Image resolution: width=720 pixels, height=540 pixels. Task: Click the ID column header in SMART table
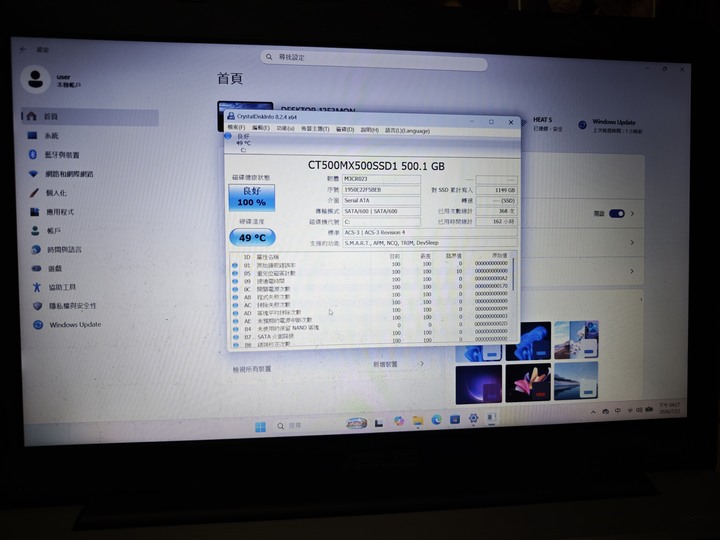pyautogui.click(x=247, y=257)
